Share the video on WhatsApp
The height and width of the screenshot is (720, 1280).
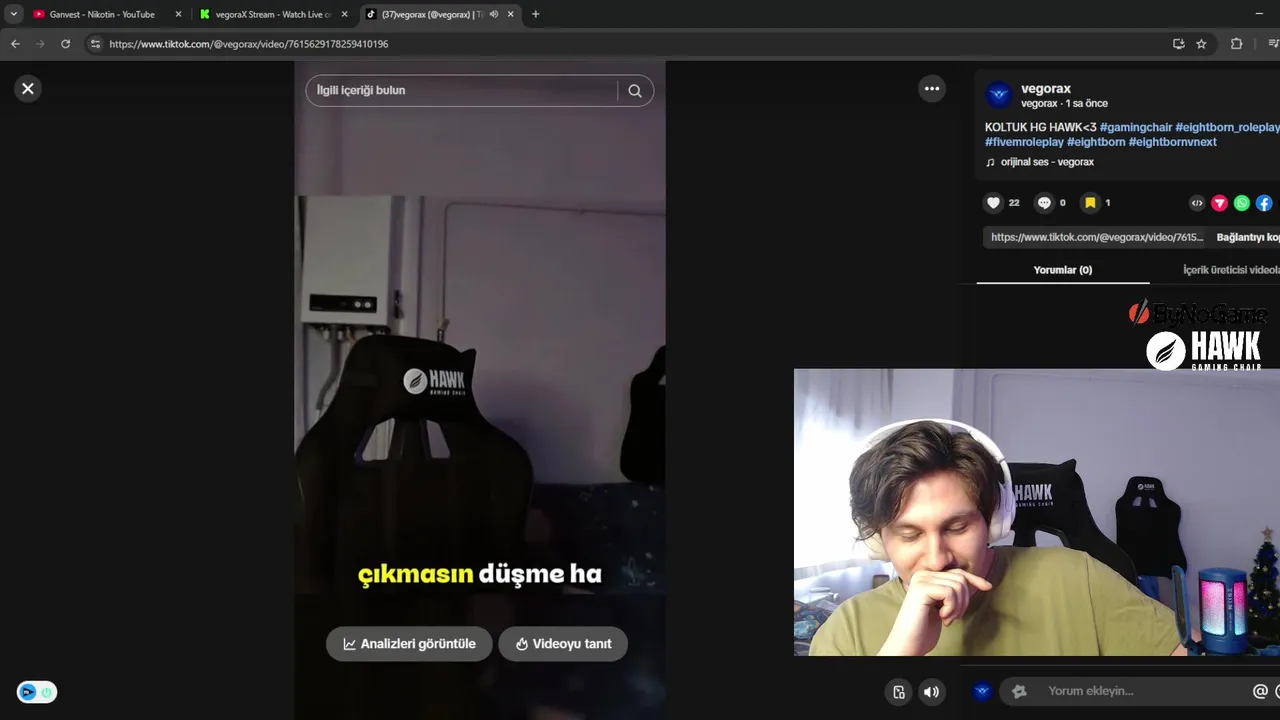coord(1242,203)
